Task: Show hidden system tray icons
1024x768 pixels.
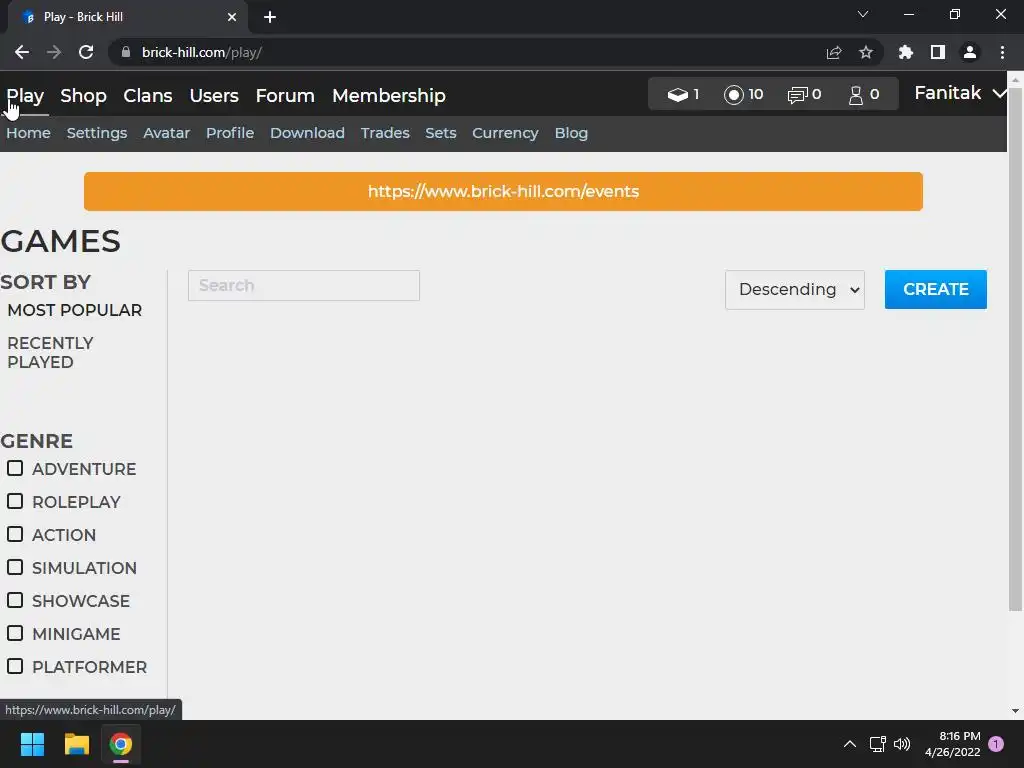Action: (850, 744)
